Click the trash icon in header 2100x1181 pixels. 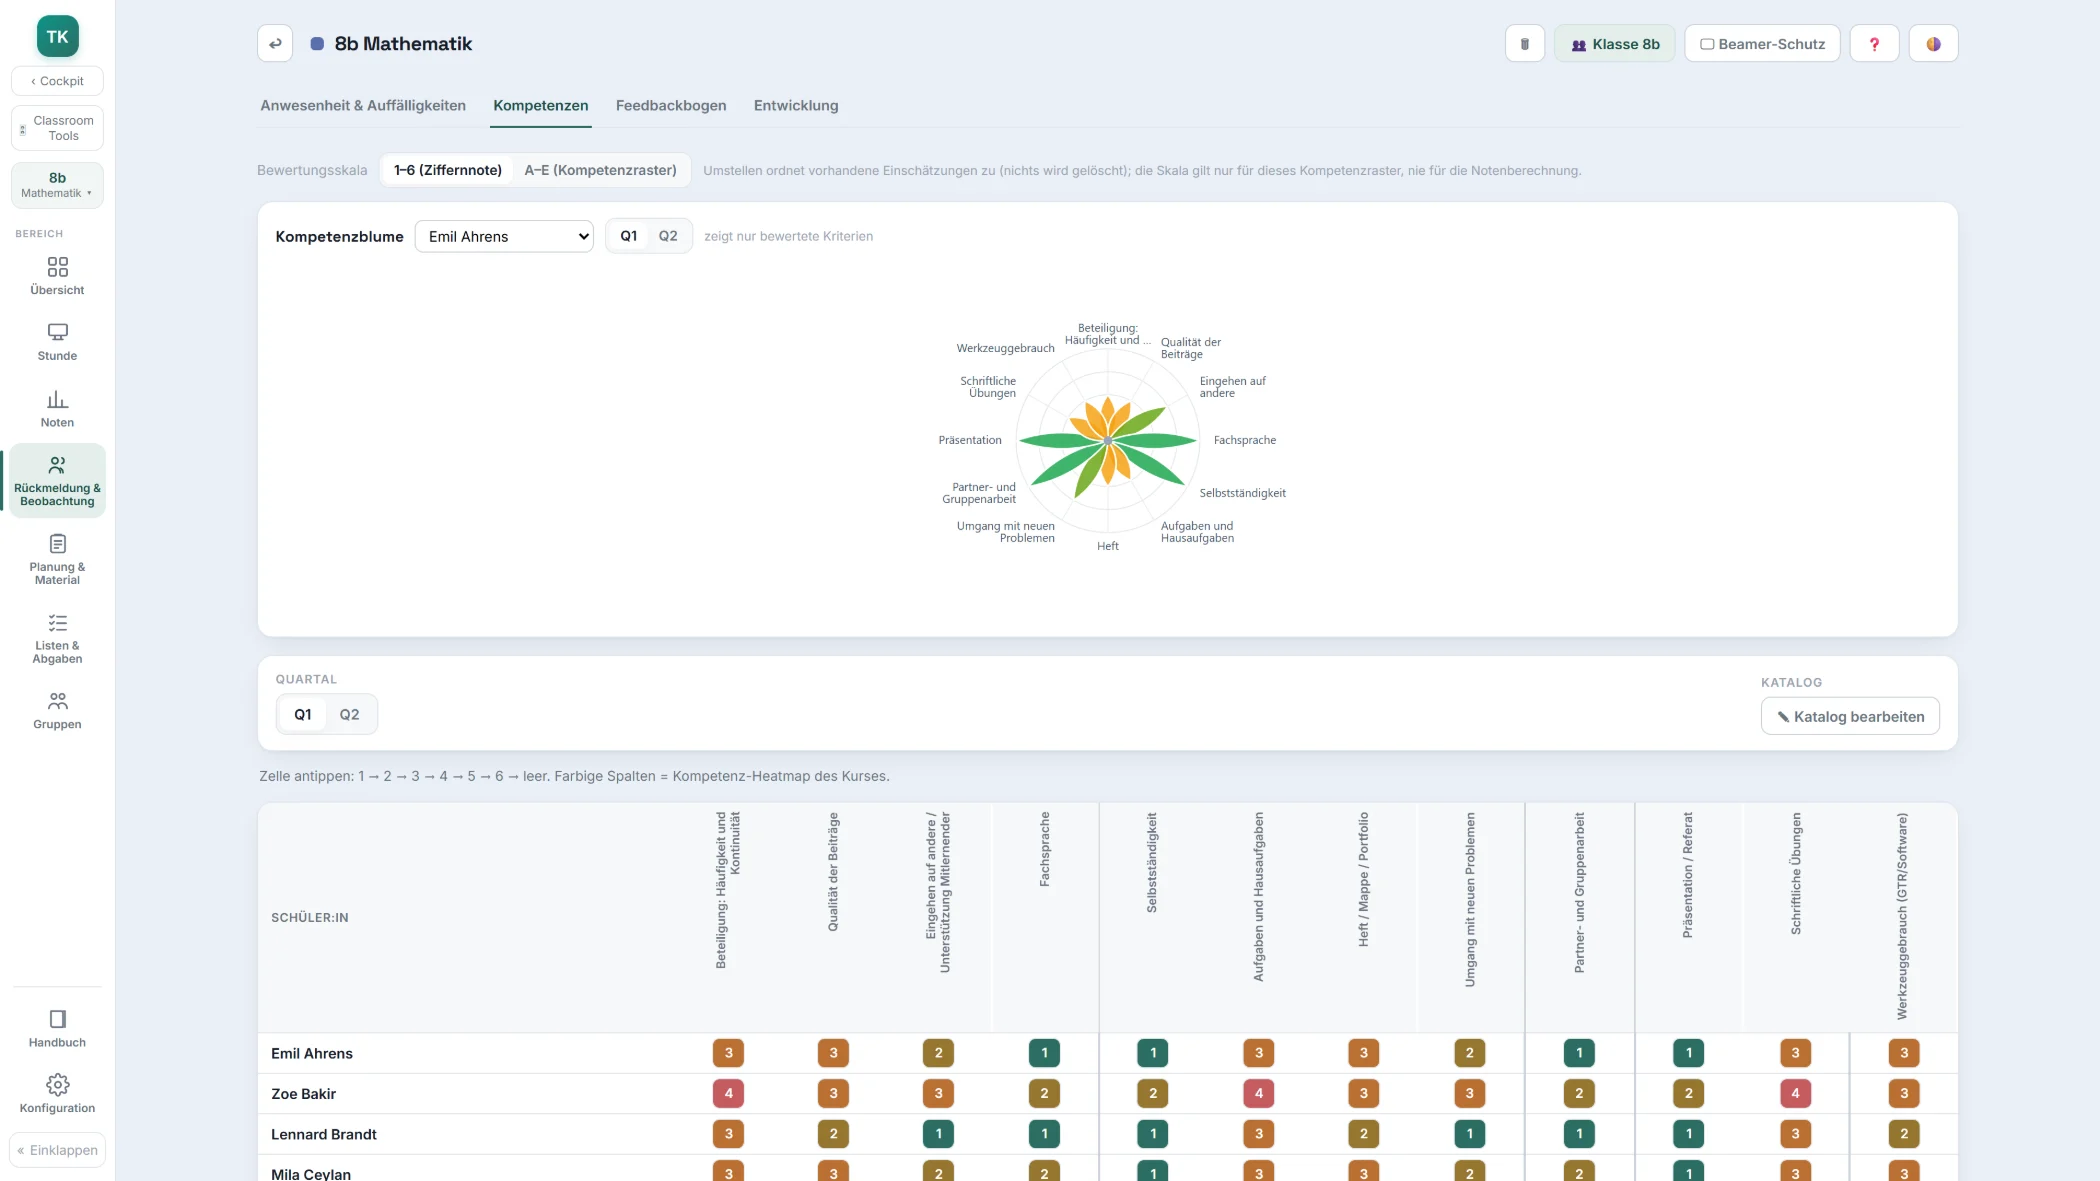1525,44
